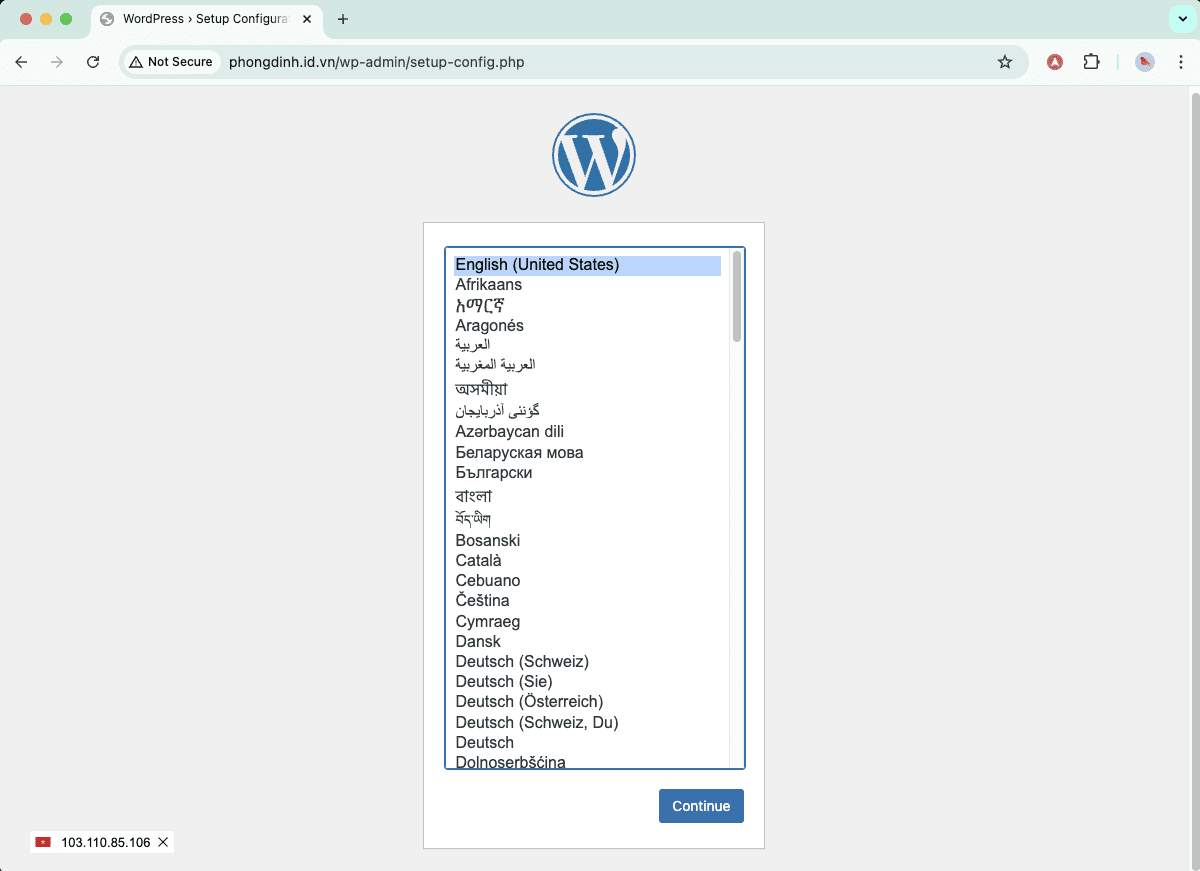Select the العربية المغربية option

(587, 364)
